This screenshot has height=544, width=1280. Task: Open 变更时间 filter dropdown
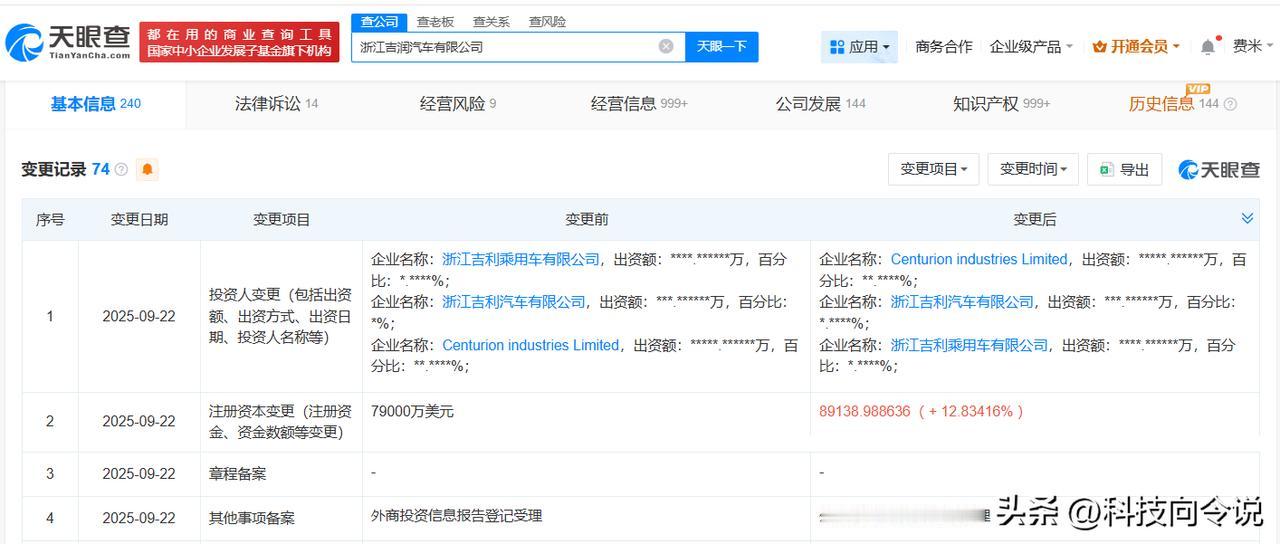click(x=1033, y=169)
